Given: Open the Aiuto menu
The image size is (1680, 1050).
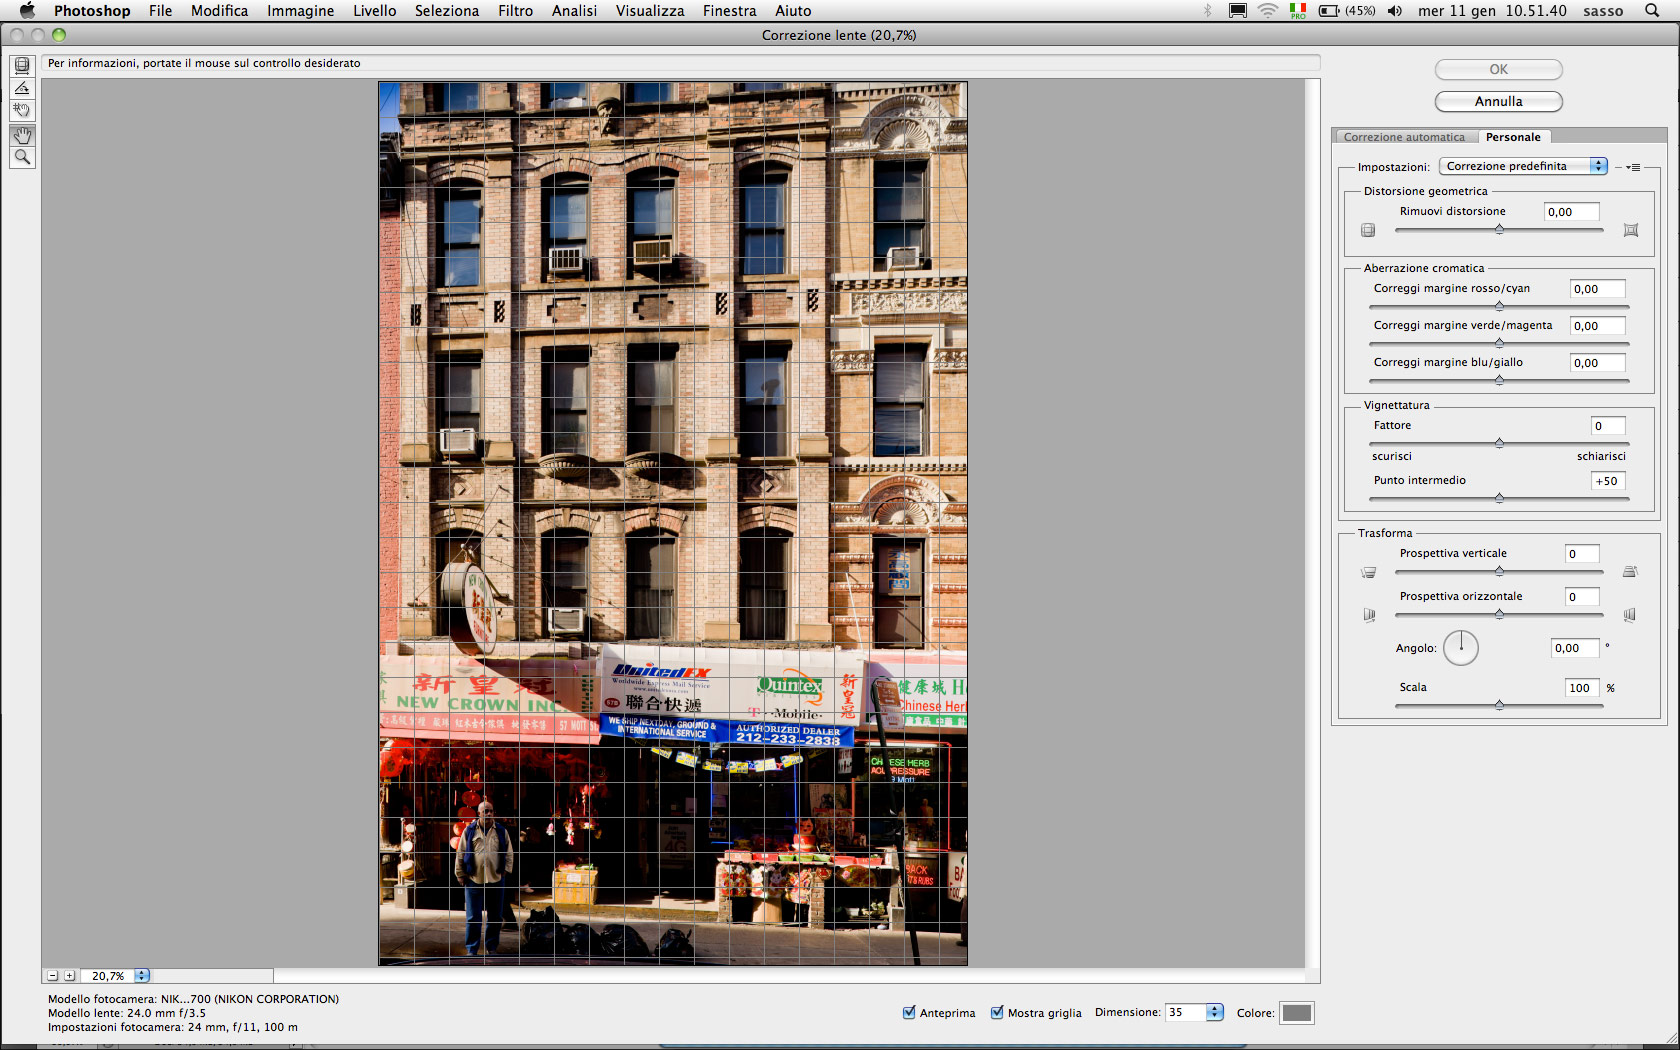Looking at the screenshot, I should (x=793, y=11).
